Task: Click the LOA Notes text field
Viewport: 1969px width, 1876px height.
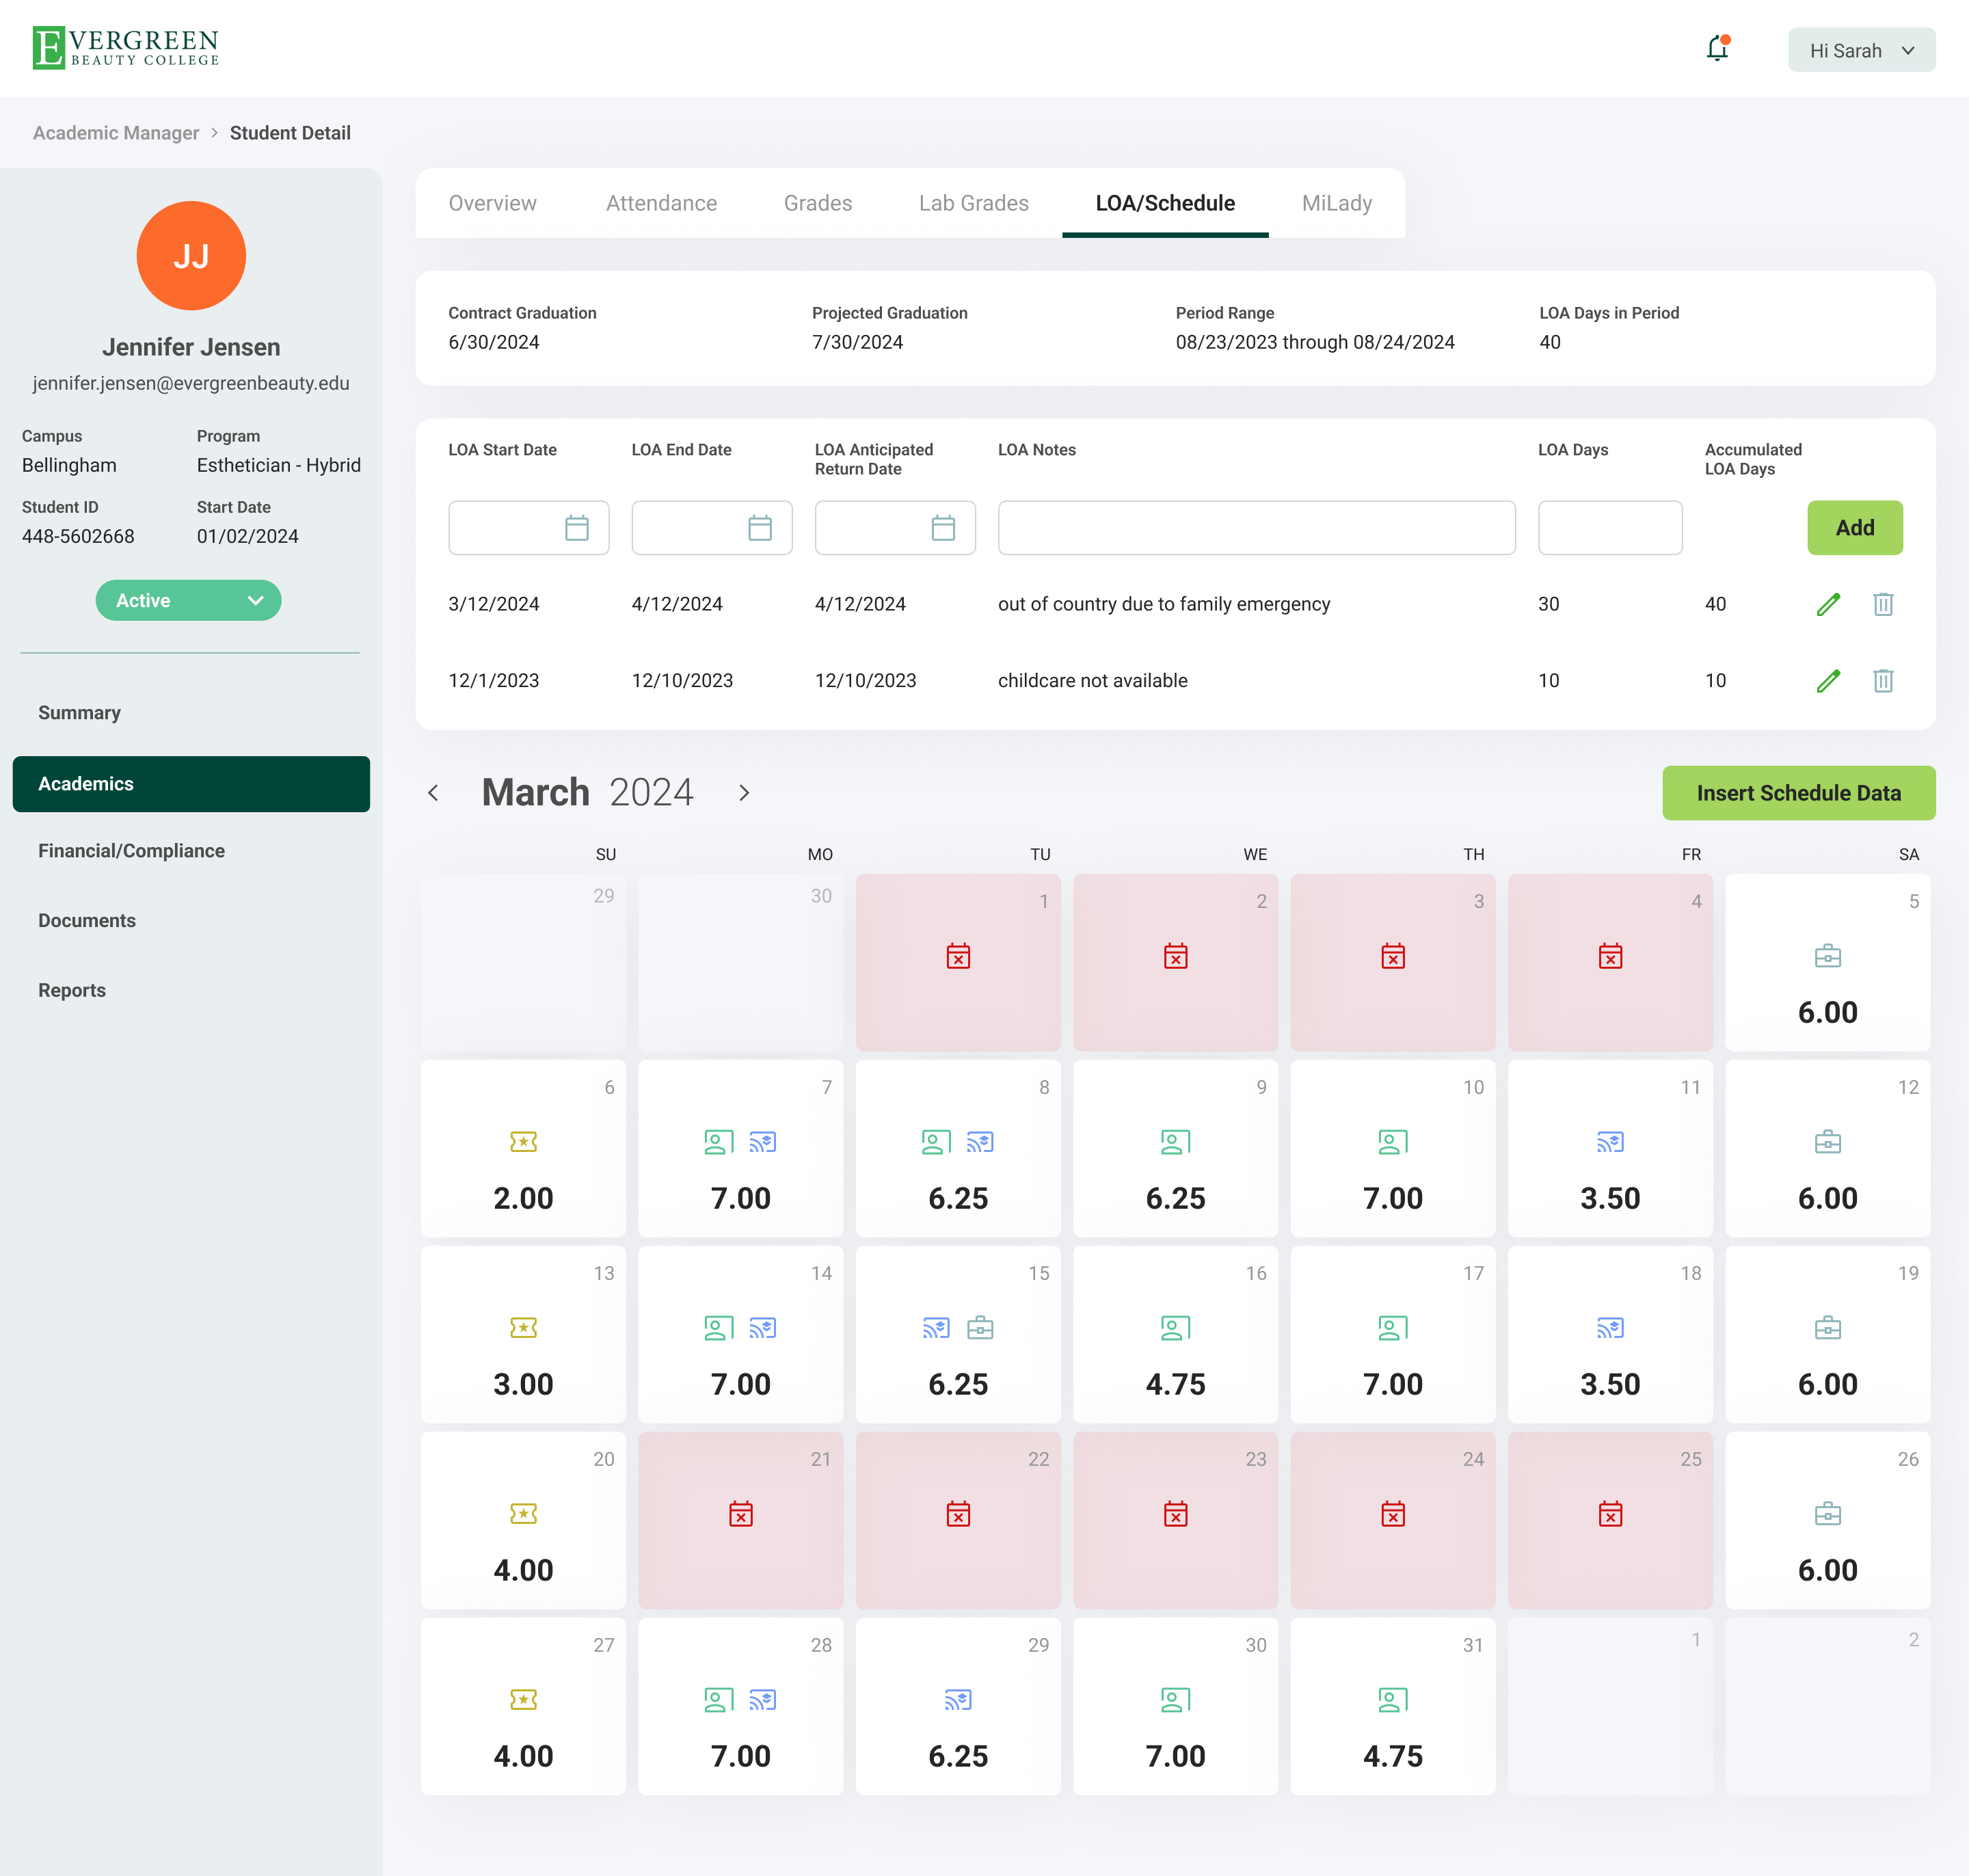Action: click(x=1256, y=528)
